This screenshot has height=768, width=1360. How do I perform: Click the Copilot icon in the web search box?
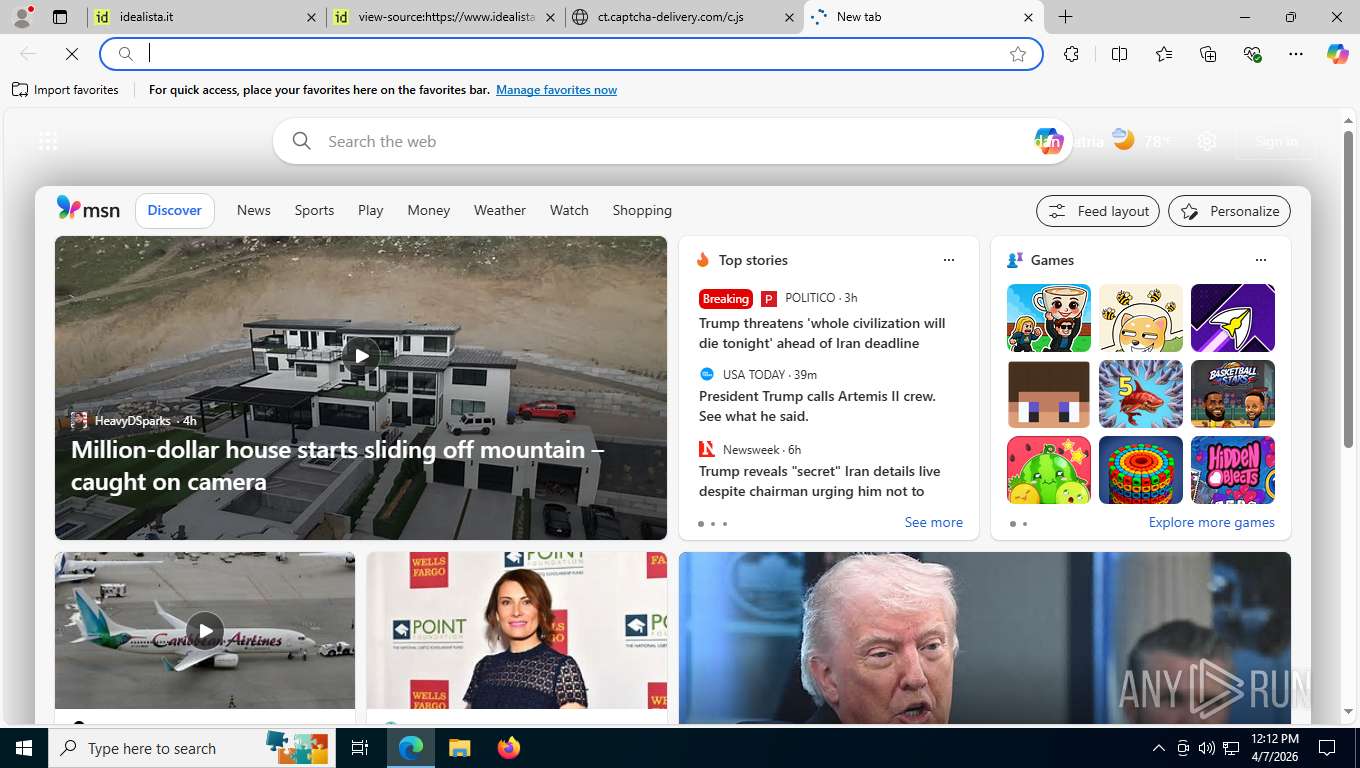(x=1047, y=141)
